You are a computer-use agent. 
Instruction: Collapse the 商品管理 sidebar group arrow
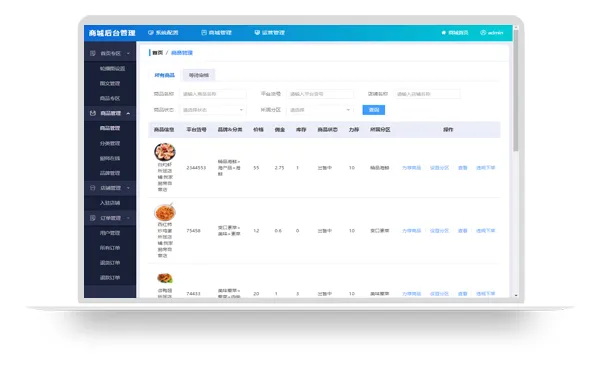(x=128, y=113)
